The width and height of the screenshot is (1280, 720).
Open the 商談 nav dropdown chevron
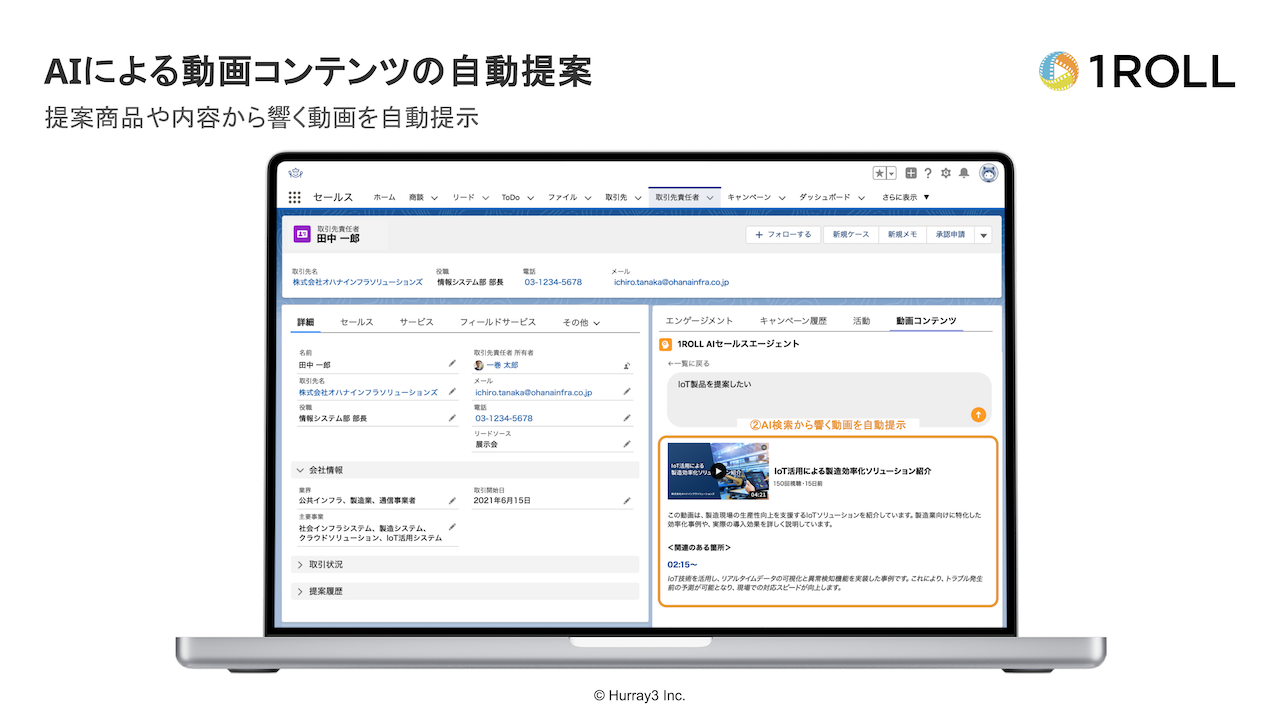pyautogui.click(x=435, y=198)
